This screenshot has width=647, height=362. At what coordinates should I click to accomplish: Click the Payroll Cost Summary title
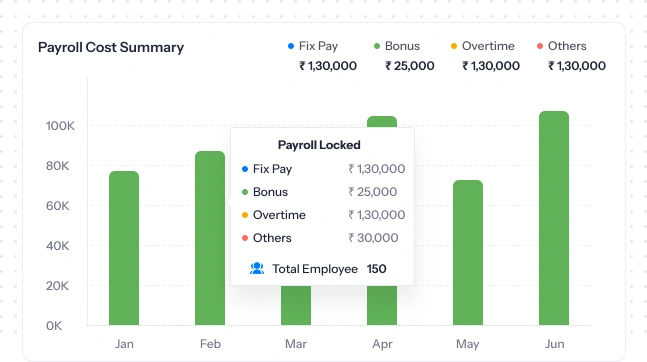(x=111, y=47)
